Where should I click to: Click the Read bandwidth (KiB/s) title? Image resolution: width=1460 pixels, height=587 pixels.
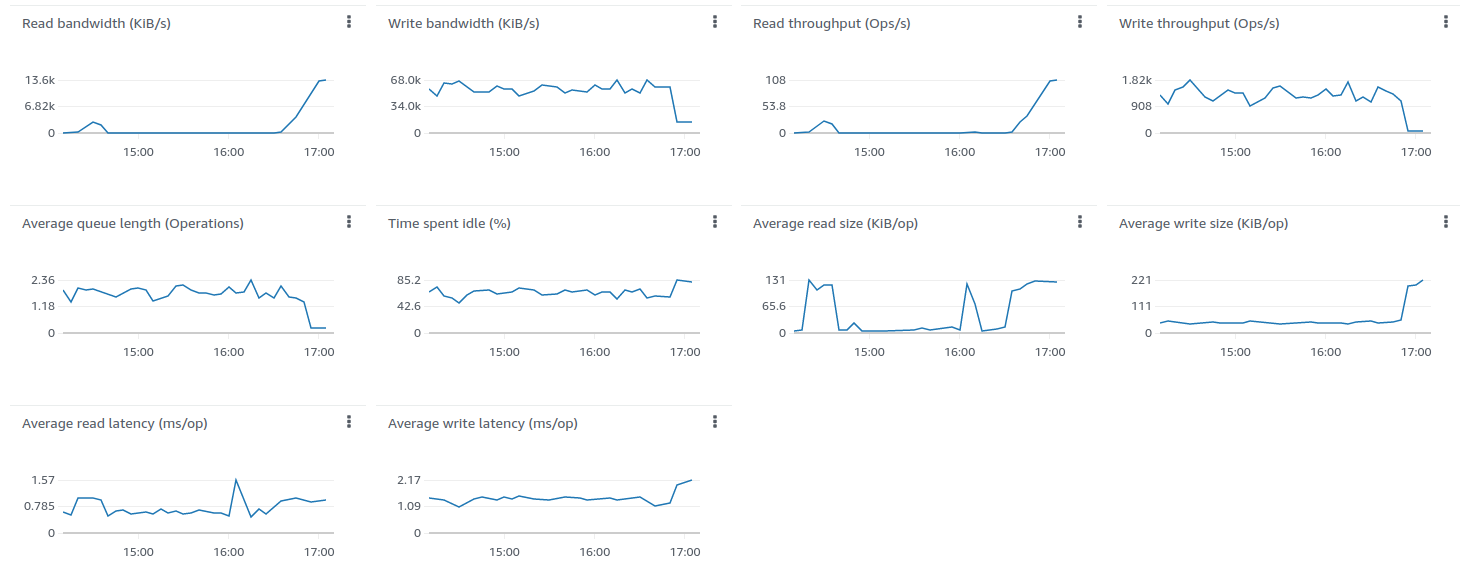point(96,23)
